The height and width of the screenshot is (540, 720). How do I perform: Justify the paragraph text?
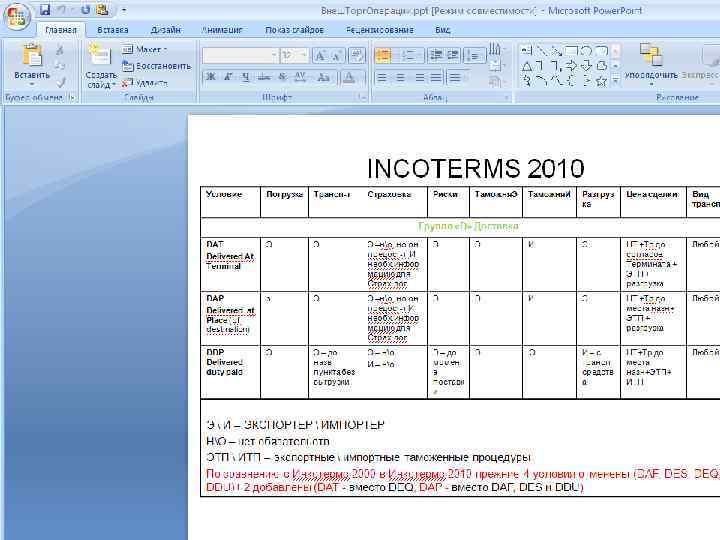(436, 78)
